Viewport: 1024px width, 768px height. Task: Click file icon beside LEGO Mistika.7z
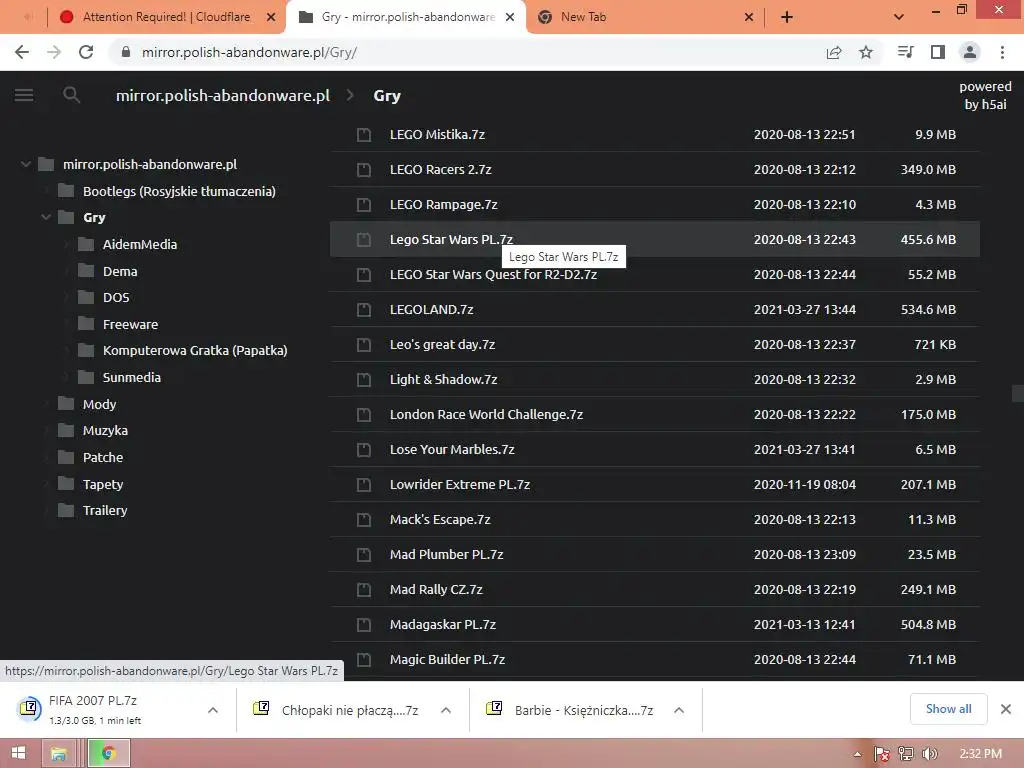(364, 135)
